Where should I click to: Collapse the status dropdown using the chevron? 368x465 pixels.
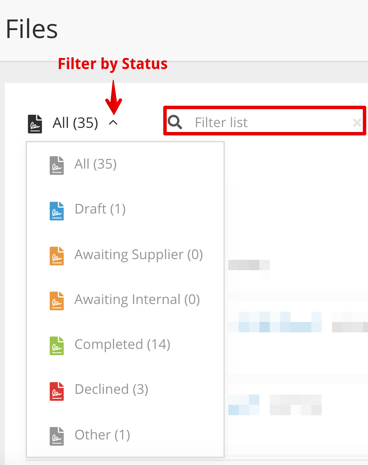(113, 123)
